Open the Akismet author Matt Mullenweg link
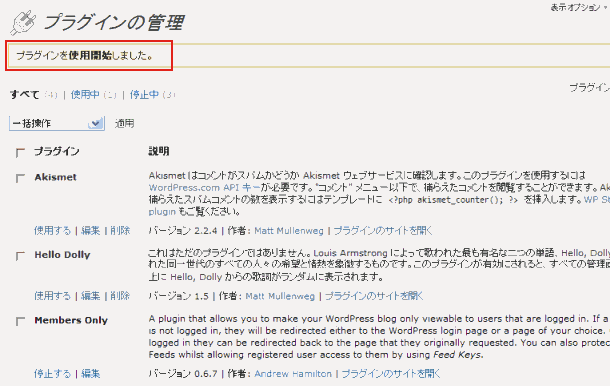The width and height of the screenshot is (610, 386). click(x=289, y=231)
